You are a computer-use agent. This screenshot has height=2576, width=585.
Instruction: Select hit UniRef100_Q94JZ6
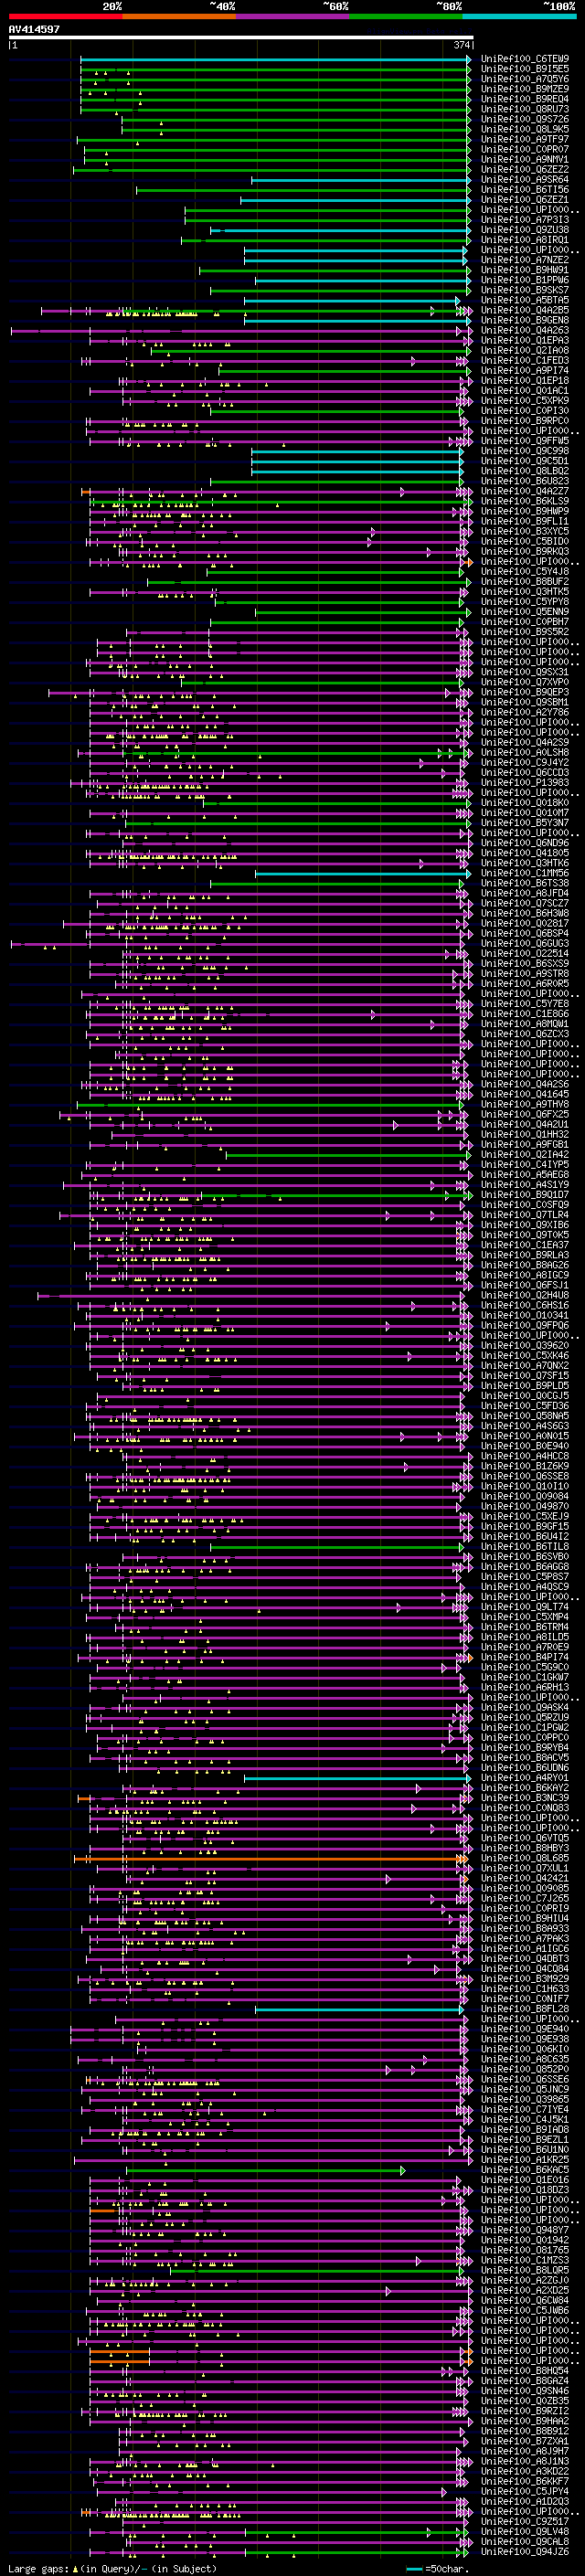point(525,2552)
